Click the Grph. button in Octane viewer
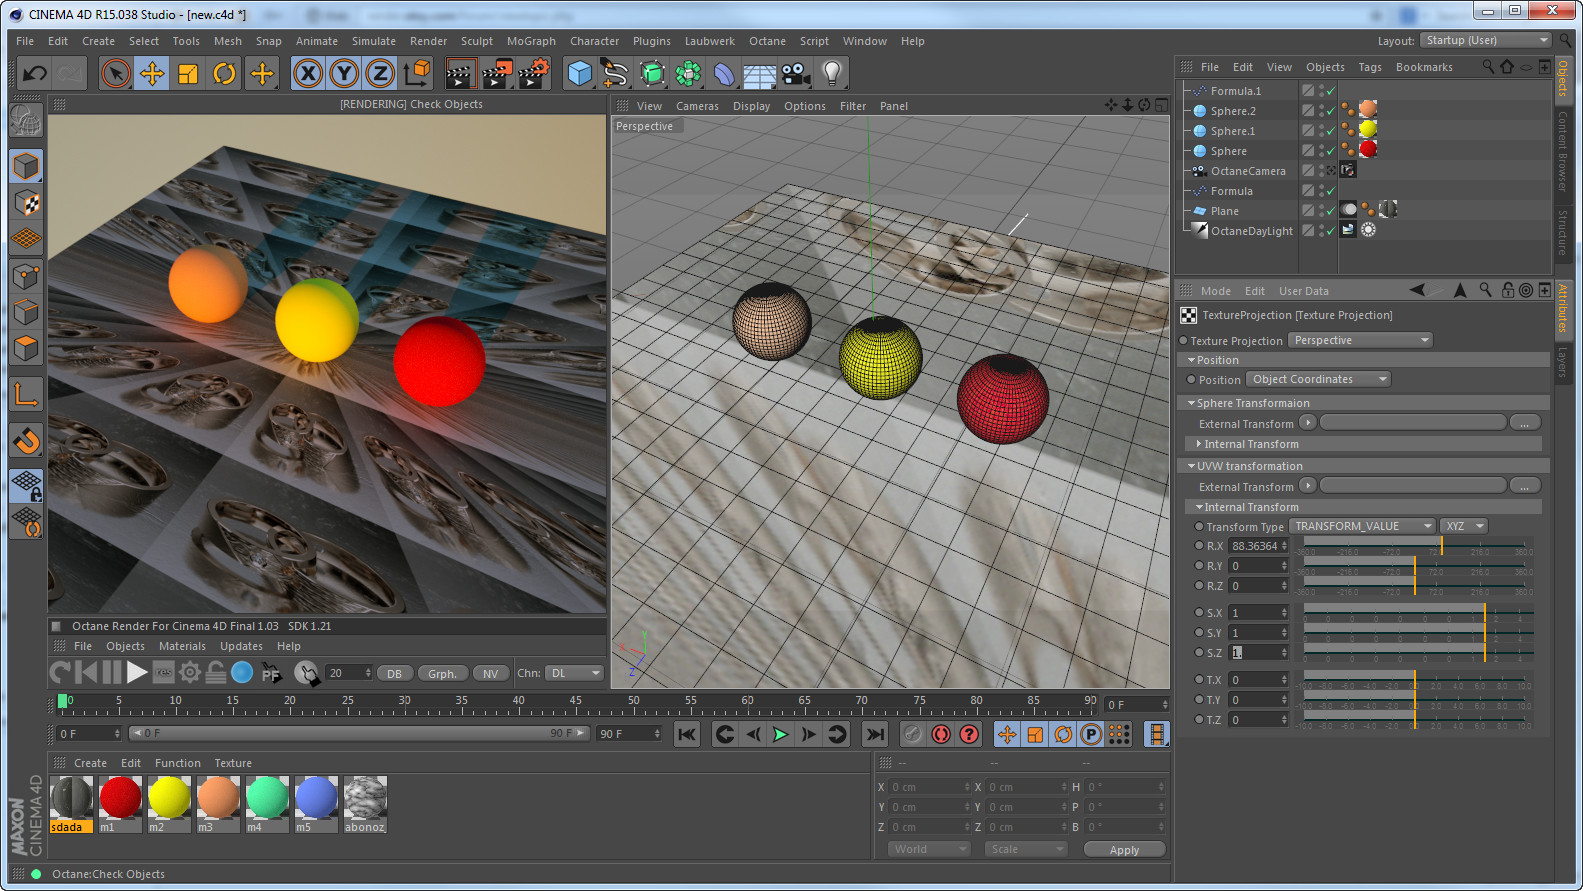This screenshot has height=891, width=1583. click(x=442, y=674)
